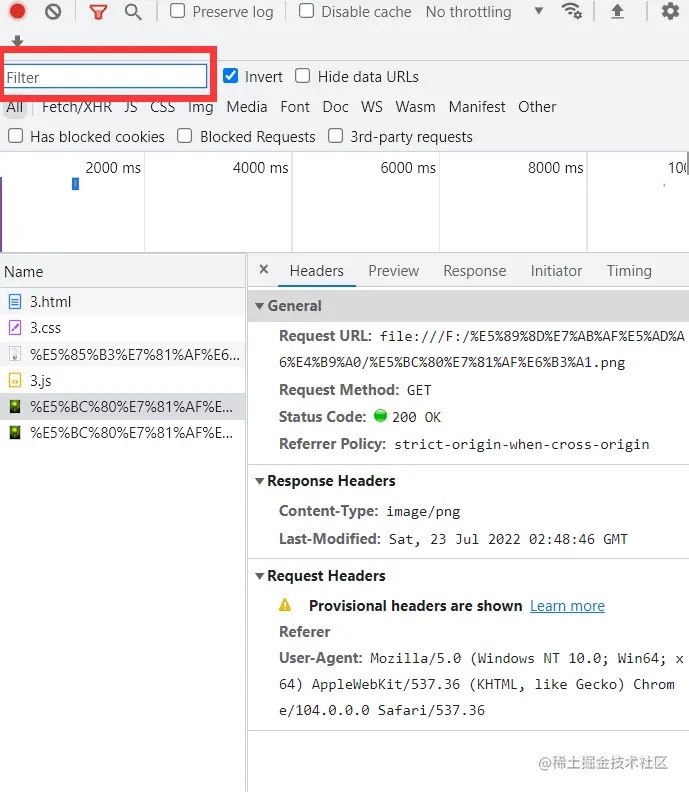Switch to the Preview tab
The height and width of the screenshot is (792, 689).
coord(393,271)
